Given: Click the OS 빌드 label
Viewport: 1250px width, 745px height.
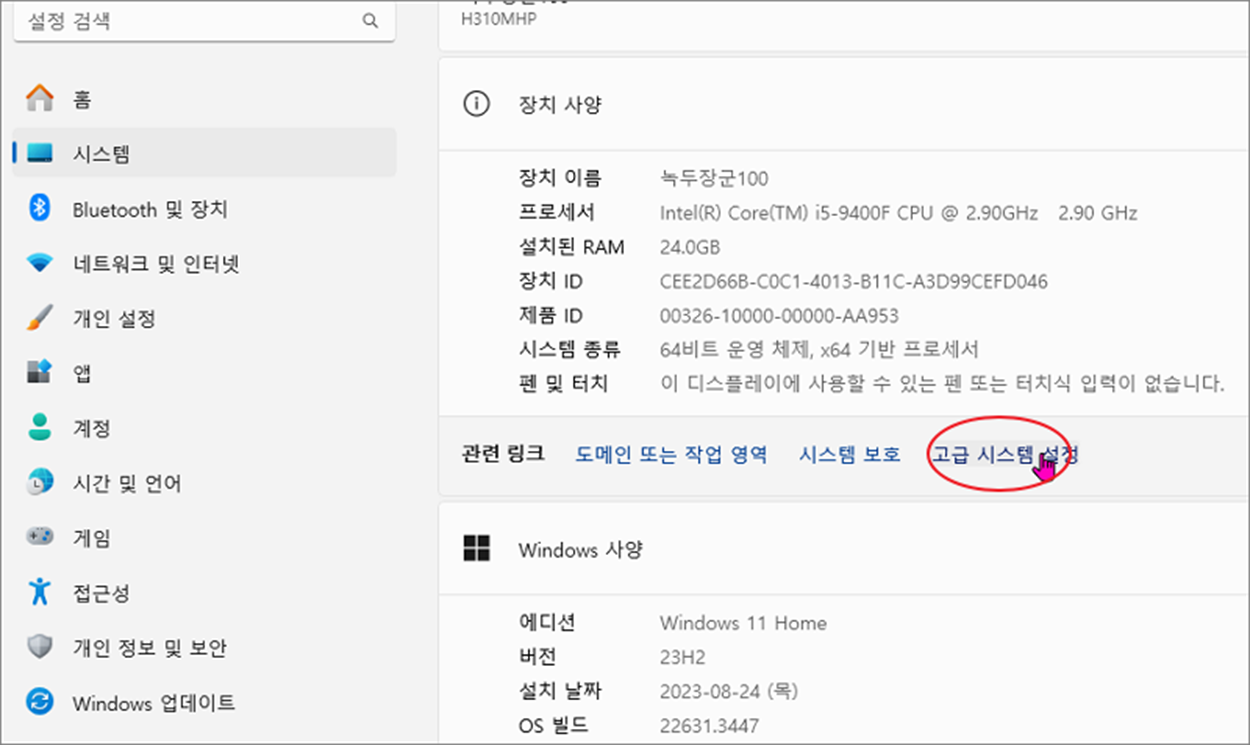Looking at the screenshot, I should tap(553, 725).
